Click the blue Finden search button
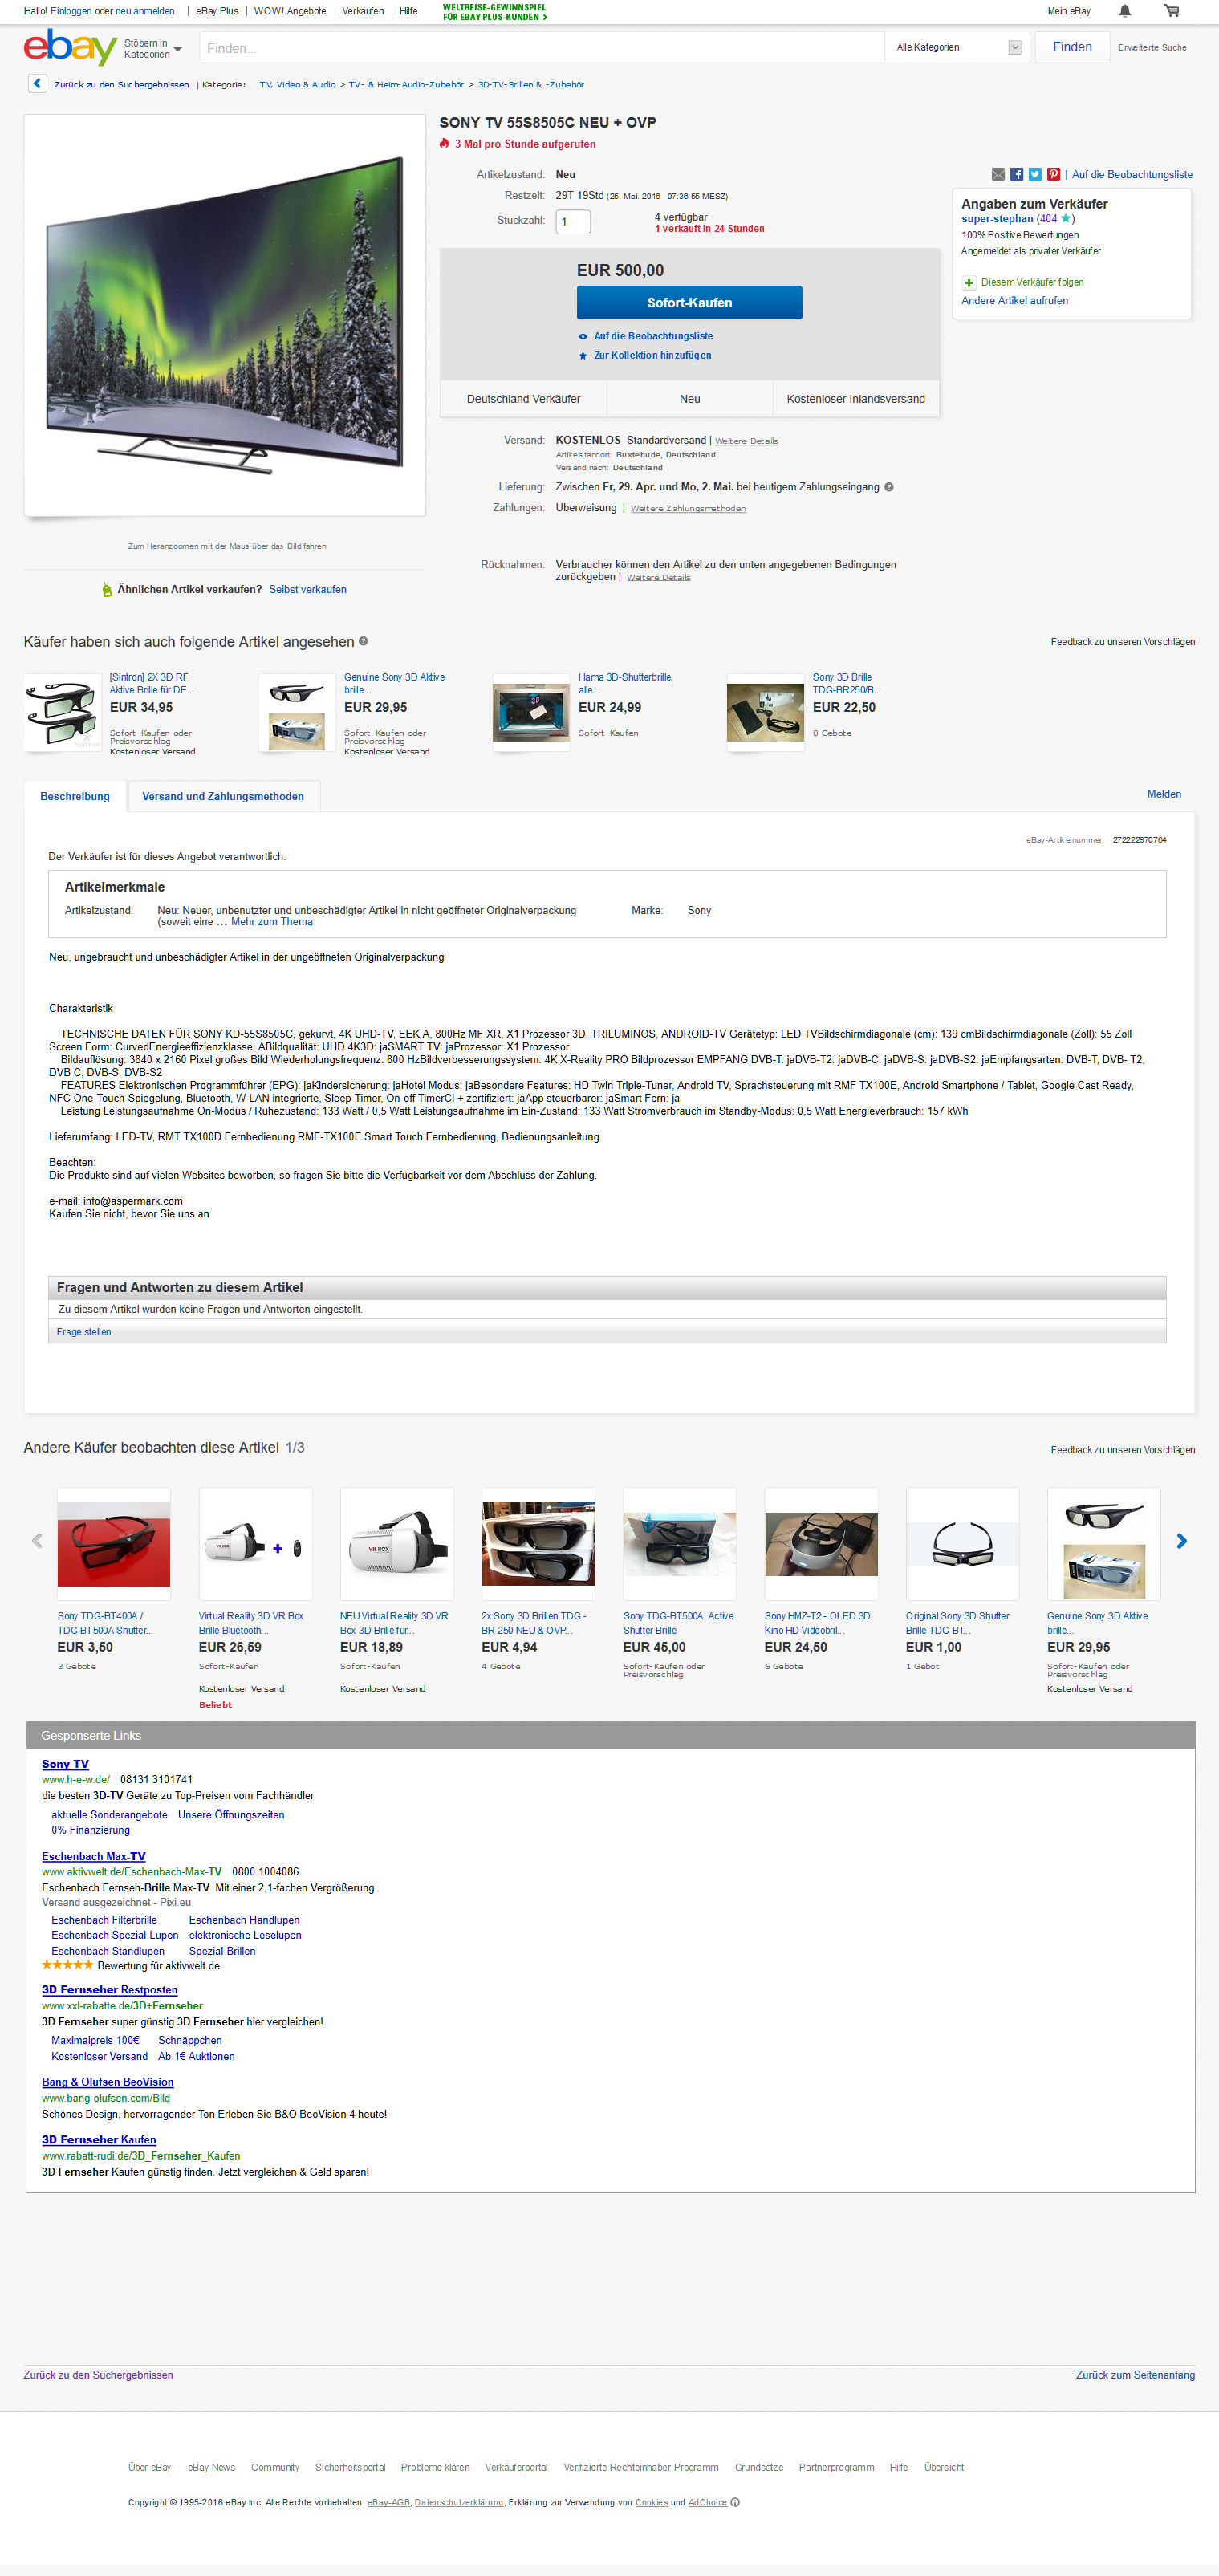Screen dimensions: 1219x2576 1072,47
